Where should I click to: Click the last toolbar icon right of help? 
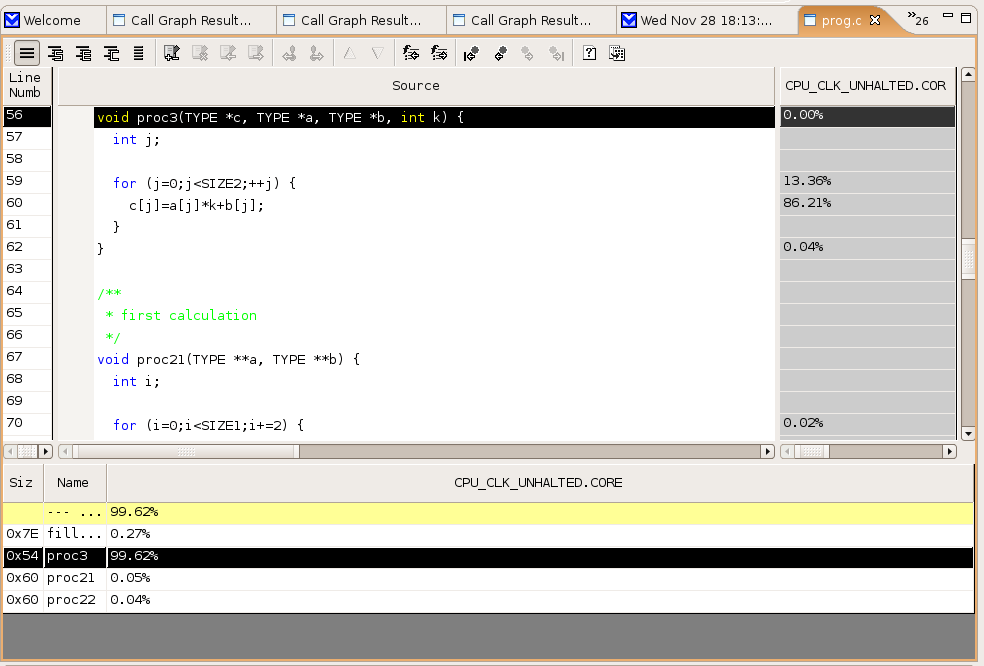point(617,53)
